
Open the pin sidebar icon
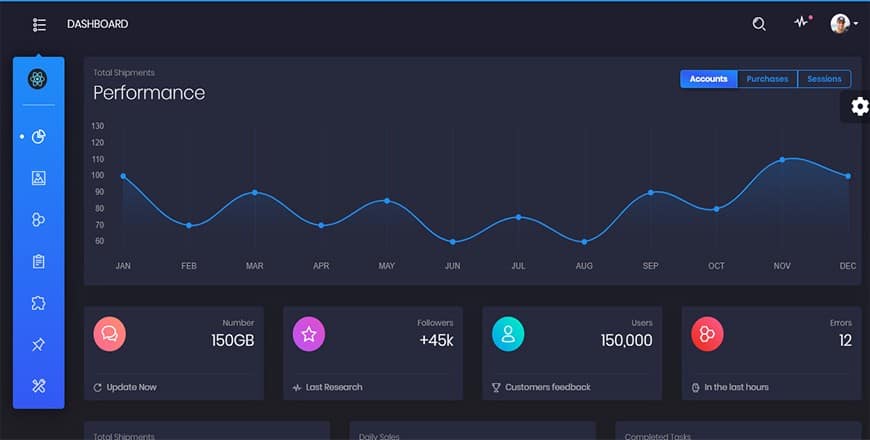38,345
